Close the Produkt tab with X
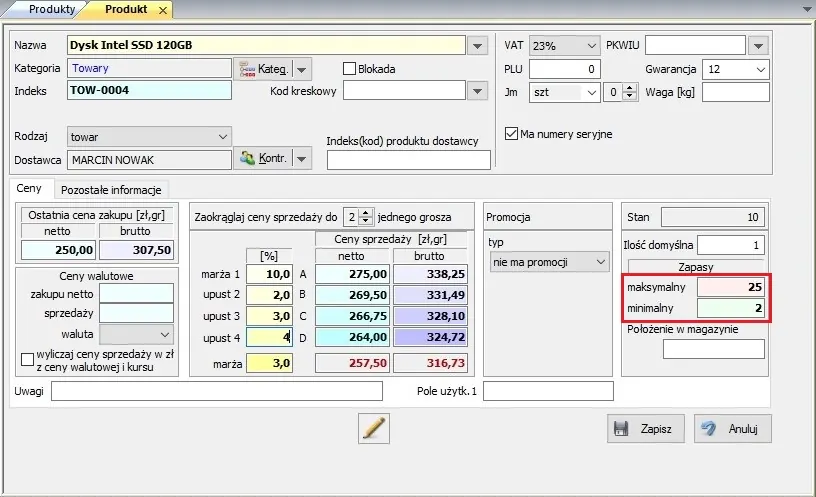 163,10
